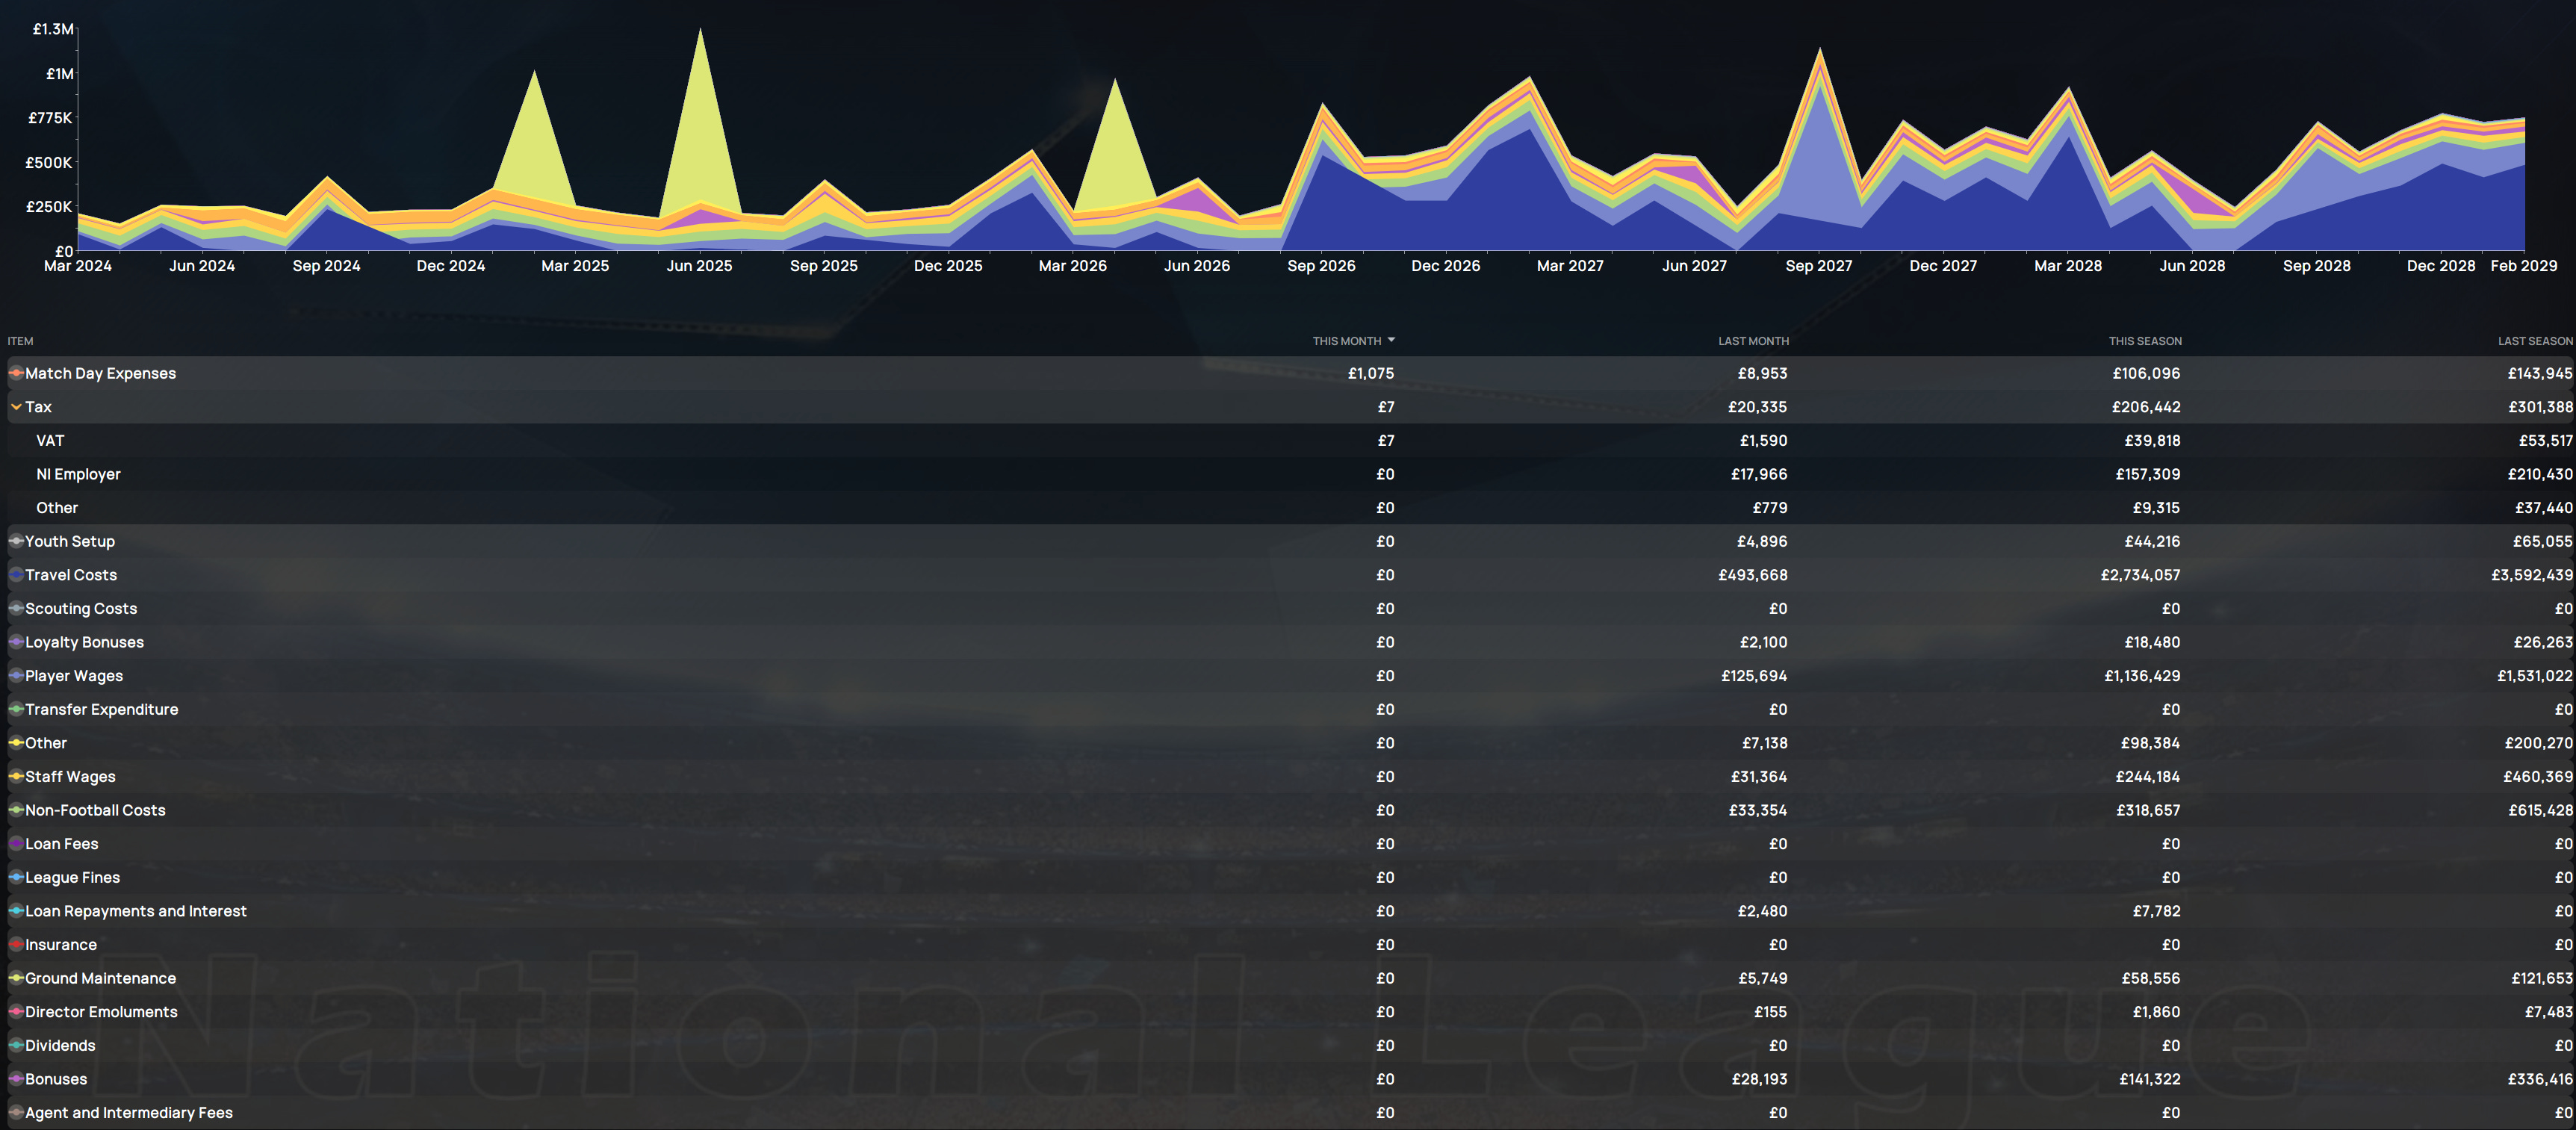2576x1130 pixels.
Task: Click the ITEM column header
Action: pyautogui.click(x=20, y=341)
